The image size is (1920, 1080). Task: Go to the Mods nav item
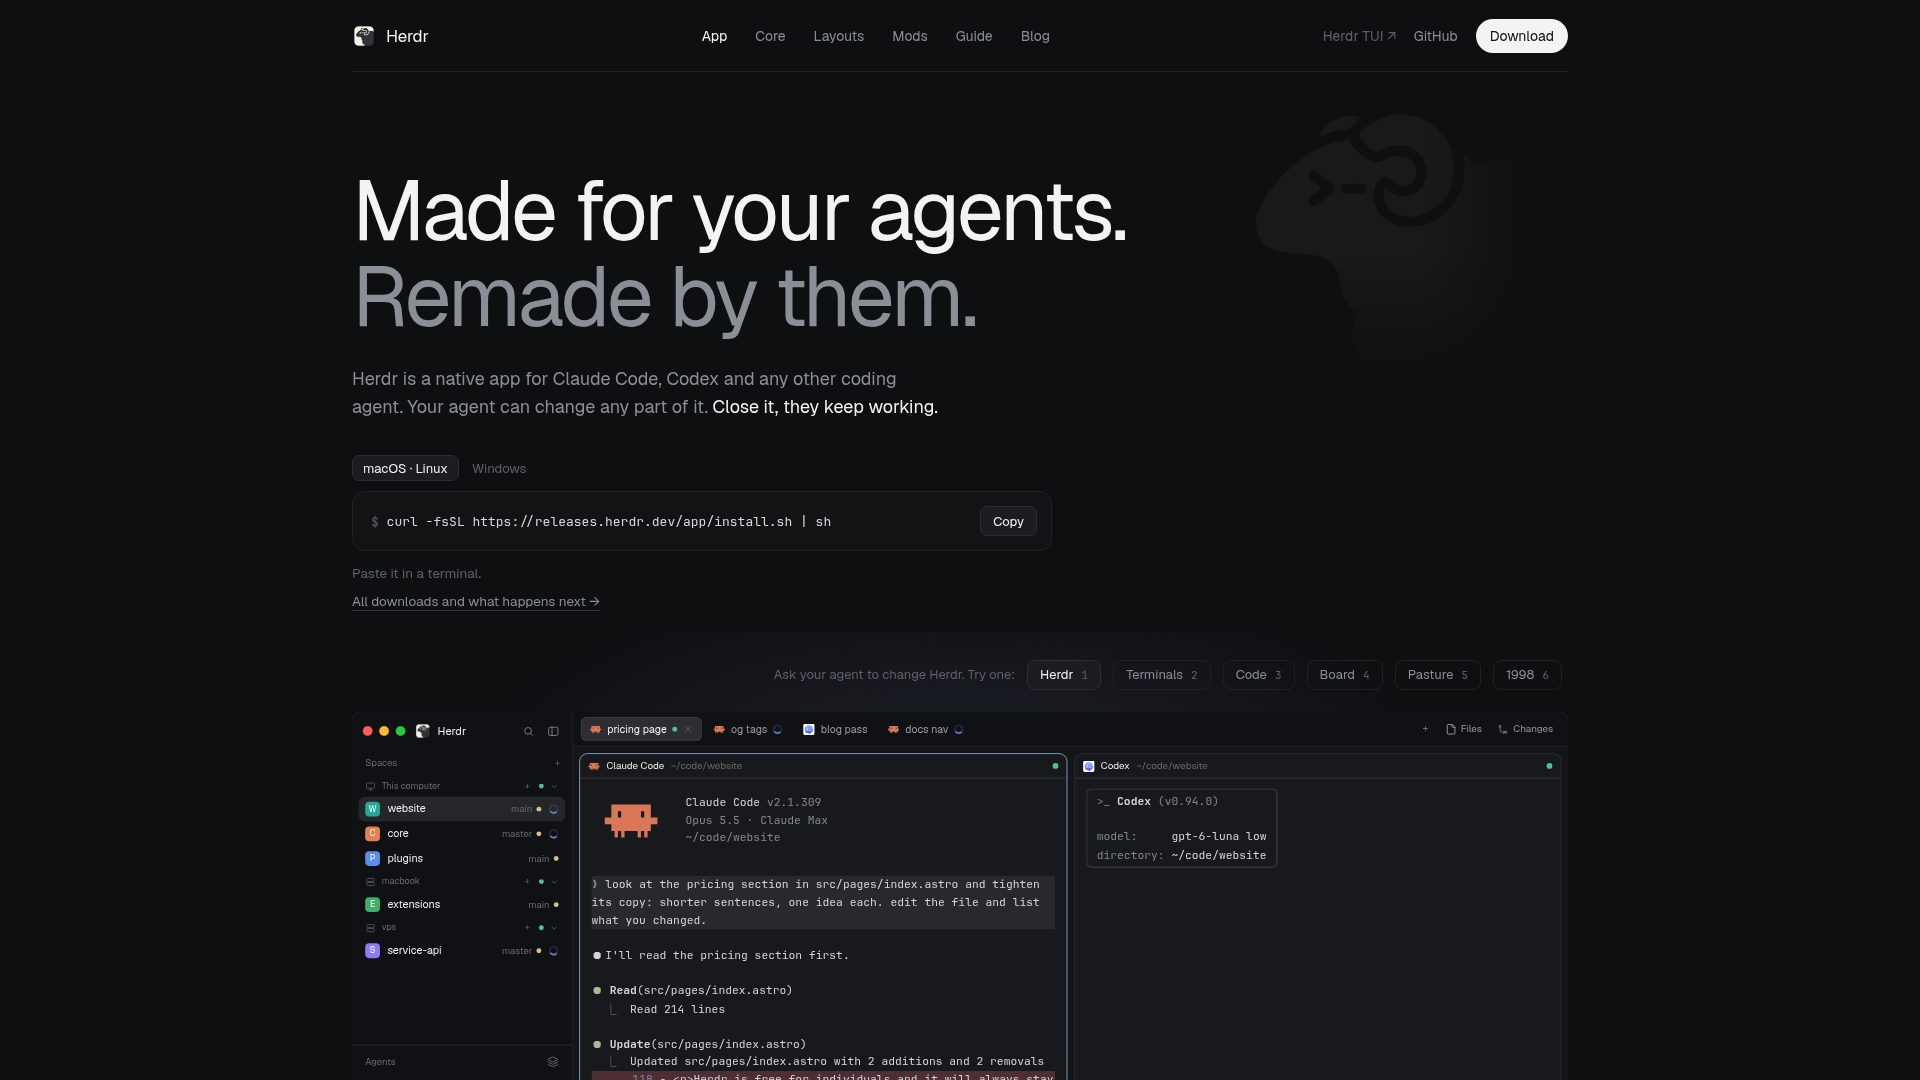pos(910,36)
